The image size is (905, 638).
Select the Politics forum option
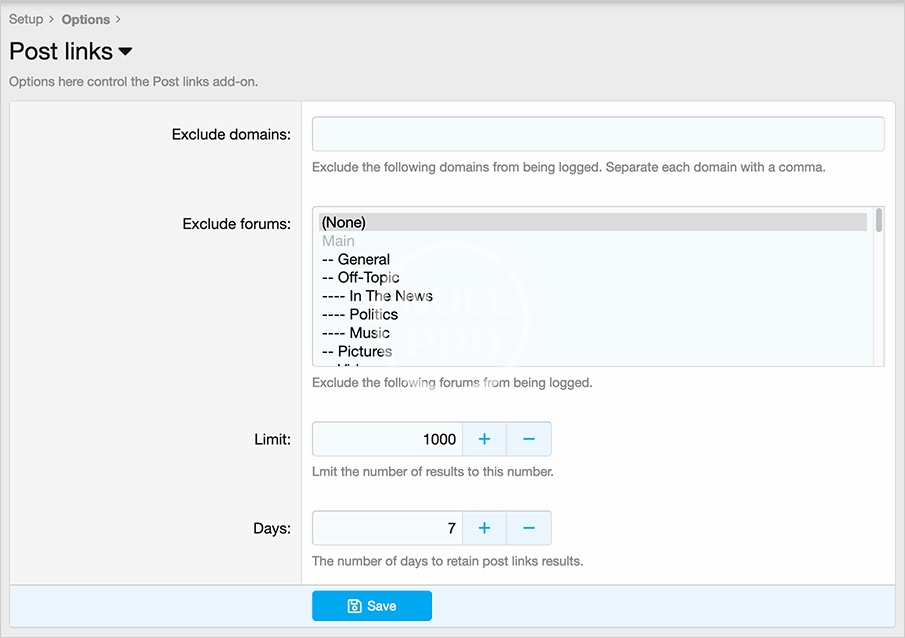click(372, 314)
